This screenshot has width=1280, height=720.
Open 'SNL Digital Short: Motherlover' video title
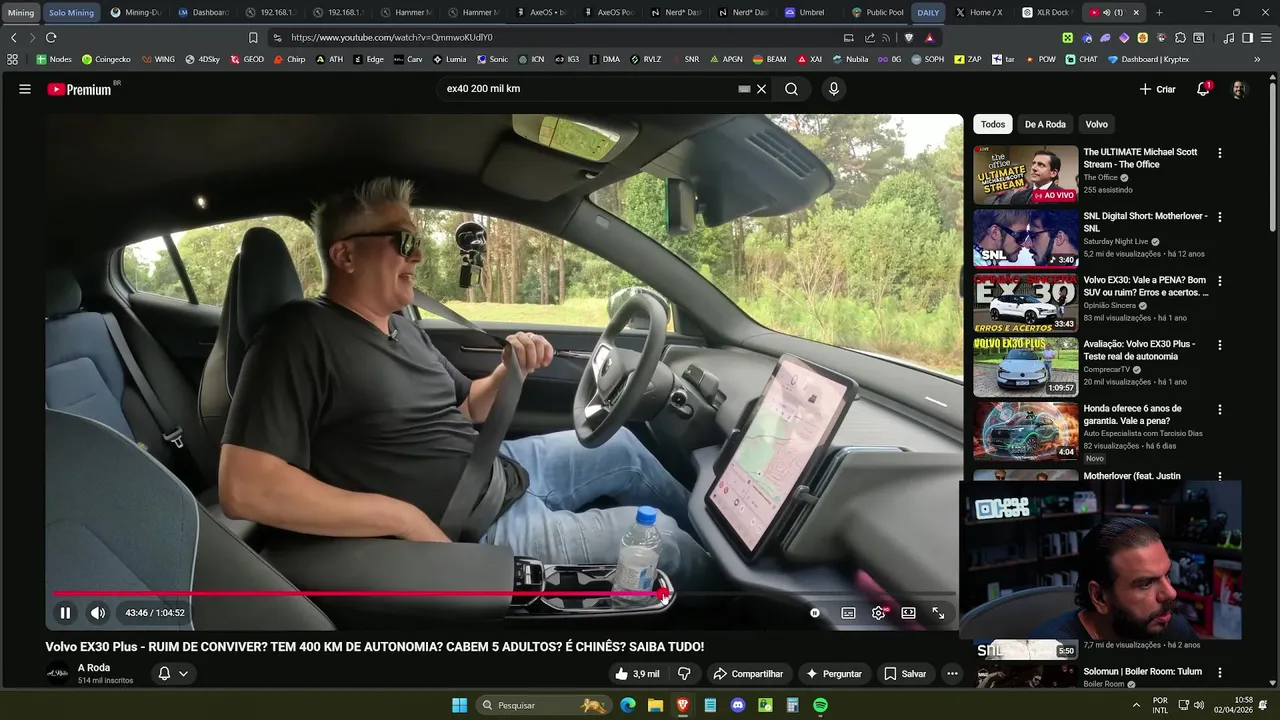click(1145, 222)
